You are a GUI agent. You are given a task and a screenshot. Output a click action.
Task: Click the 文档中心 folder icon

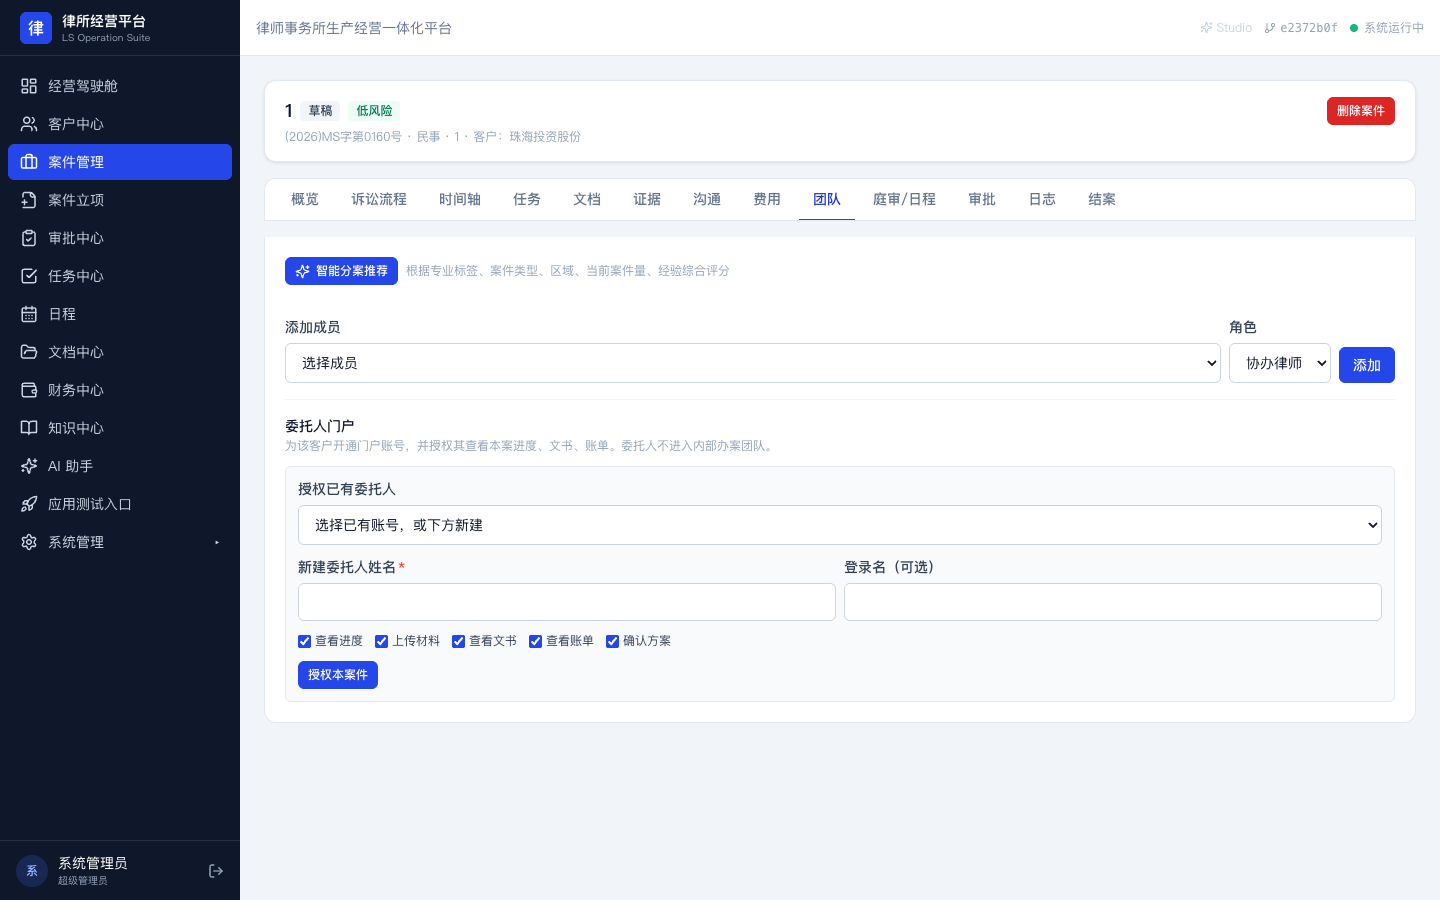[x=29, y=352]
